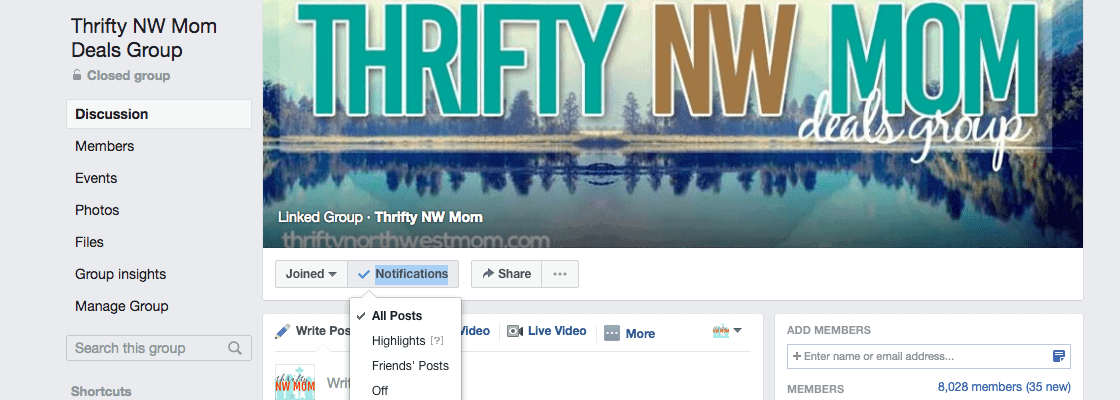Click the three-dots more actions button

pyautogui.click(x=560, y=274)
